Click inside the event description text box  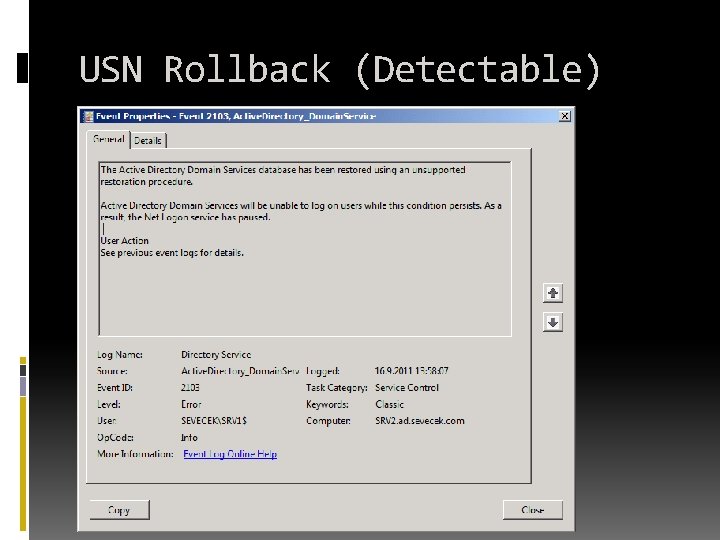tap(305, 249)
